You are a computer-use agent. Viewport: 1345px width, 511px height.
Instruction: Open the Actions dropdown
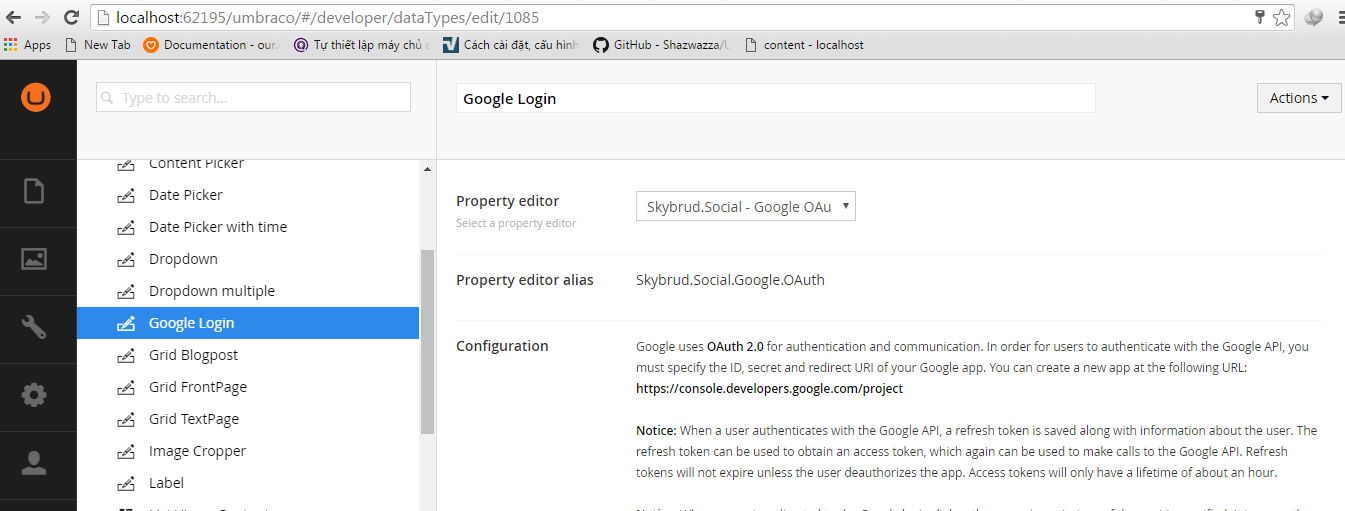tap(1298, 98)
